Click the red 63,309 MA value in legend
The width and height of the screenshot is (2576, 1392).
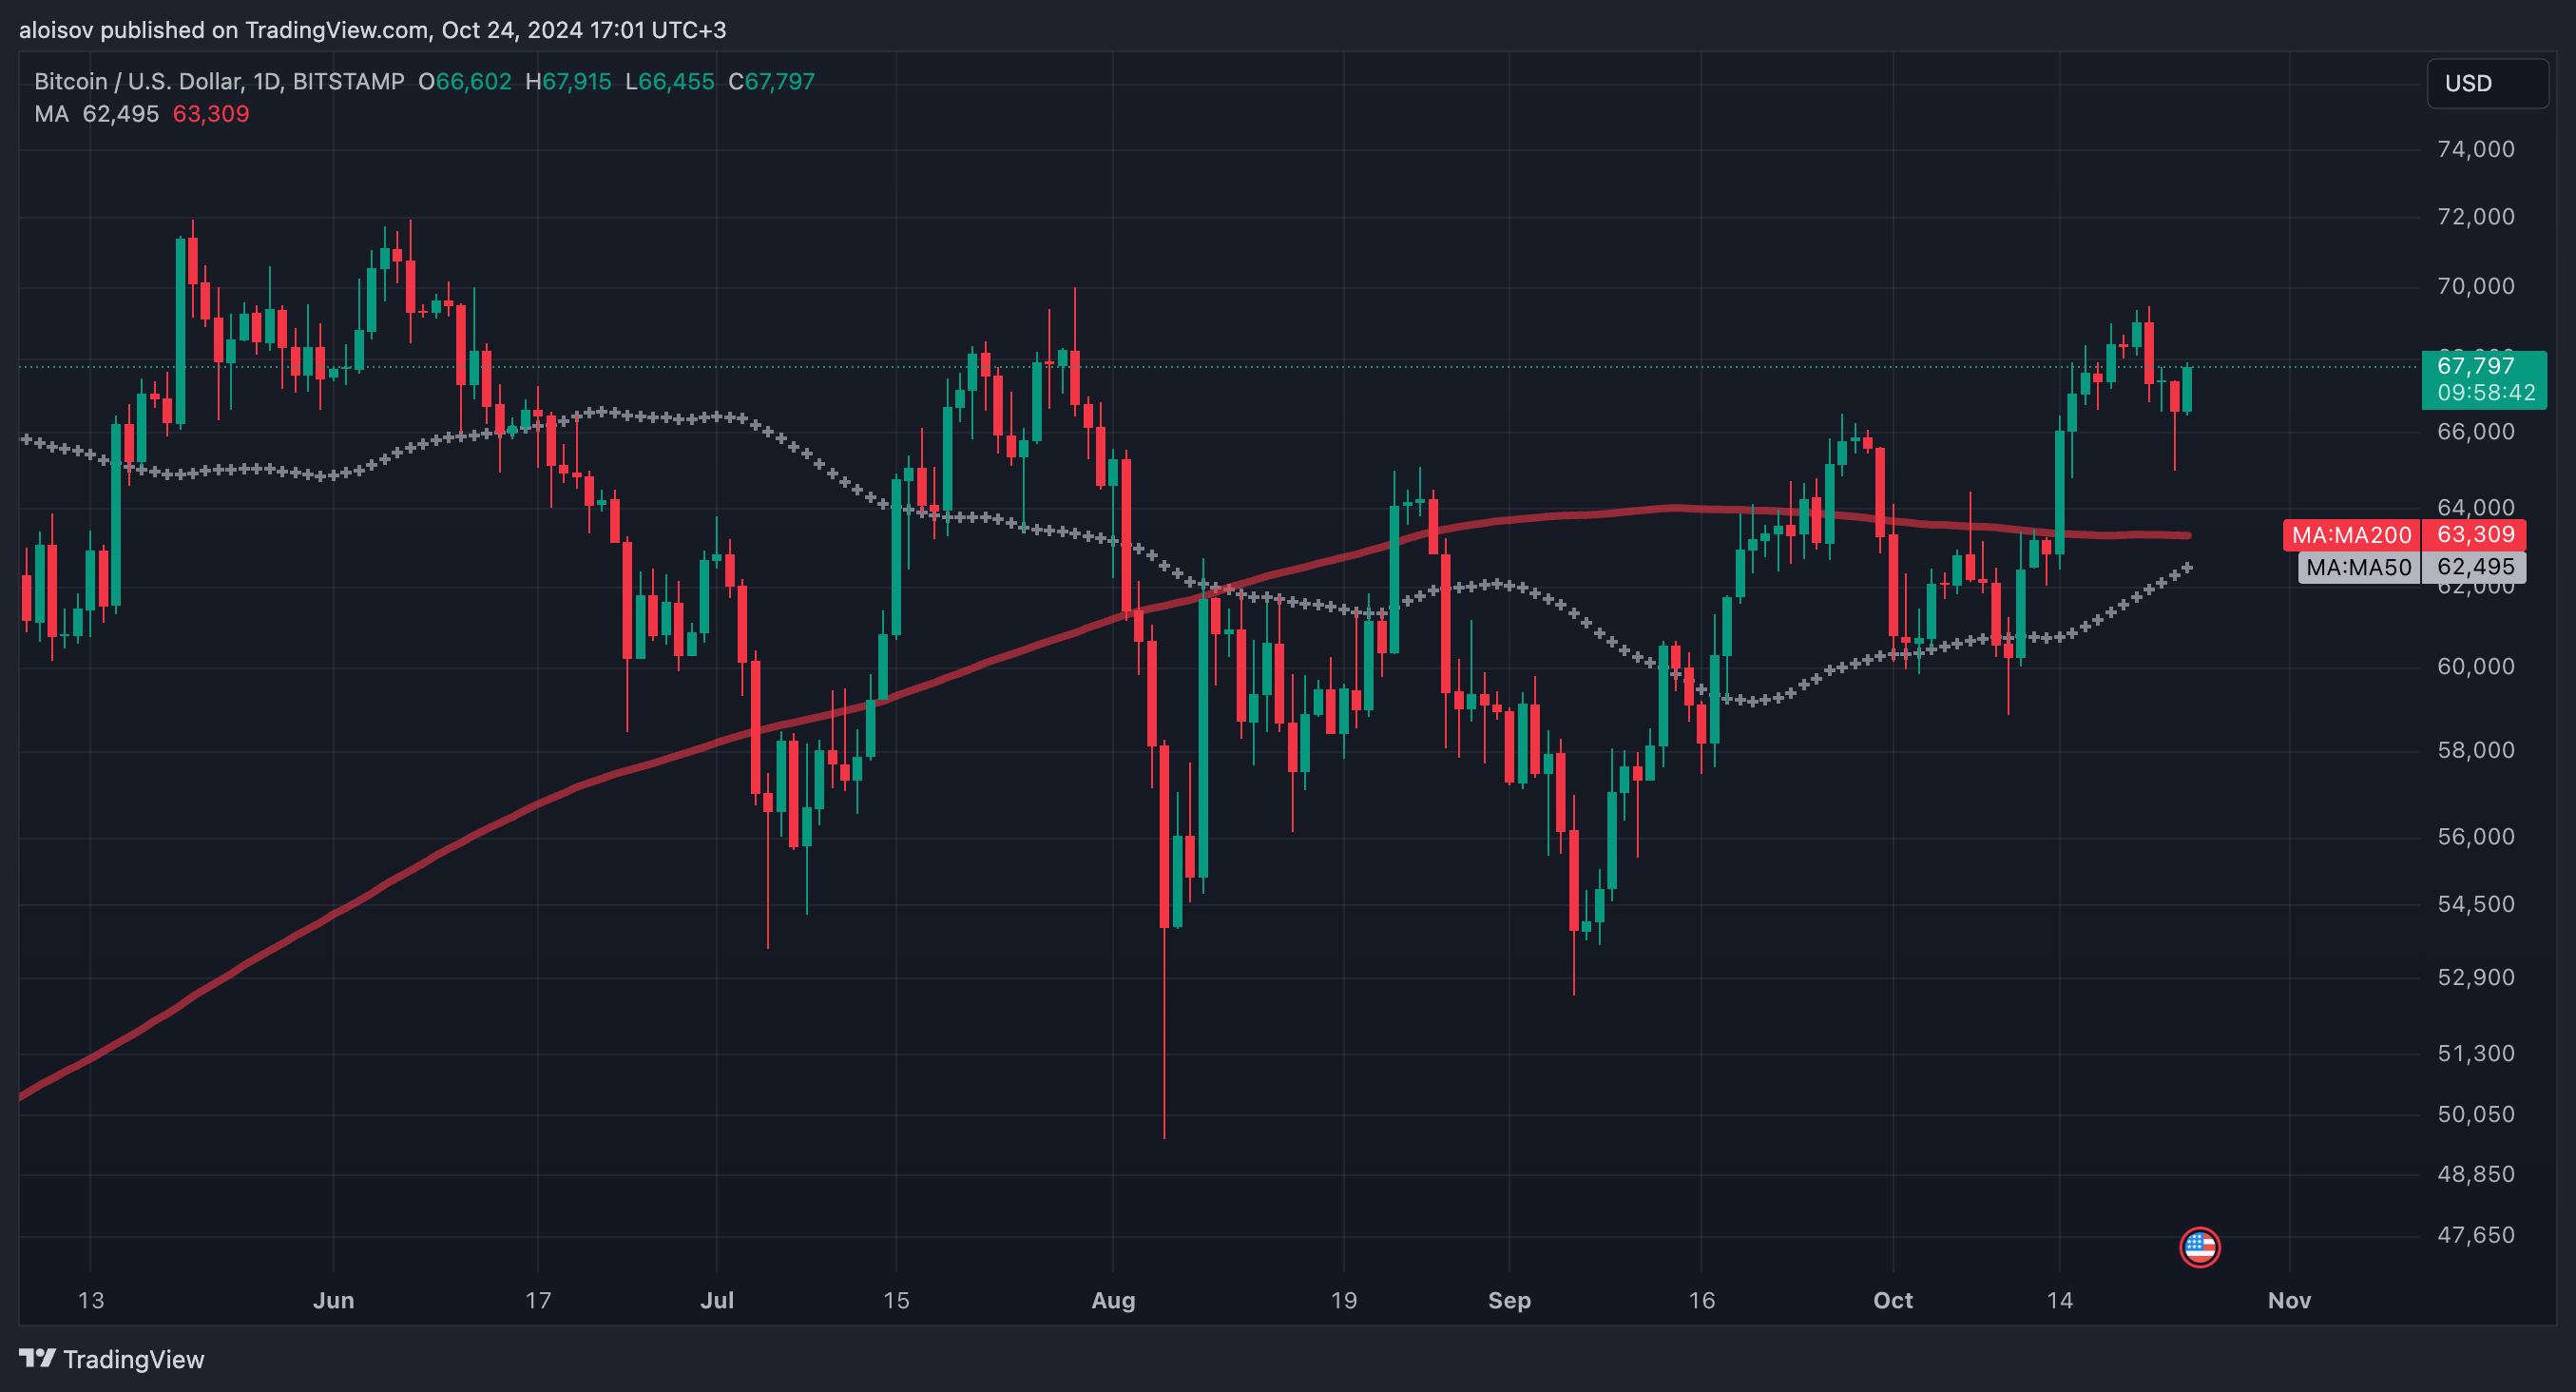pos(211,114)
